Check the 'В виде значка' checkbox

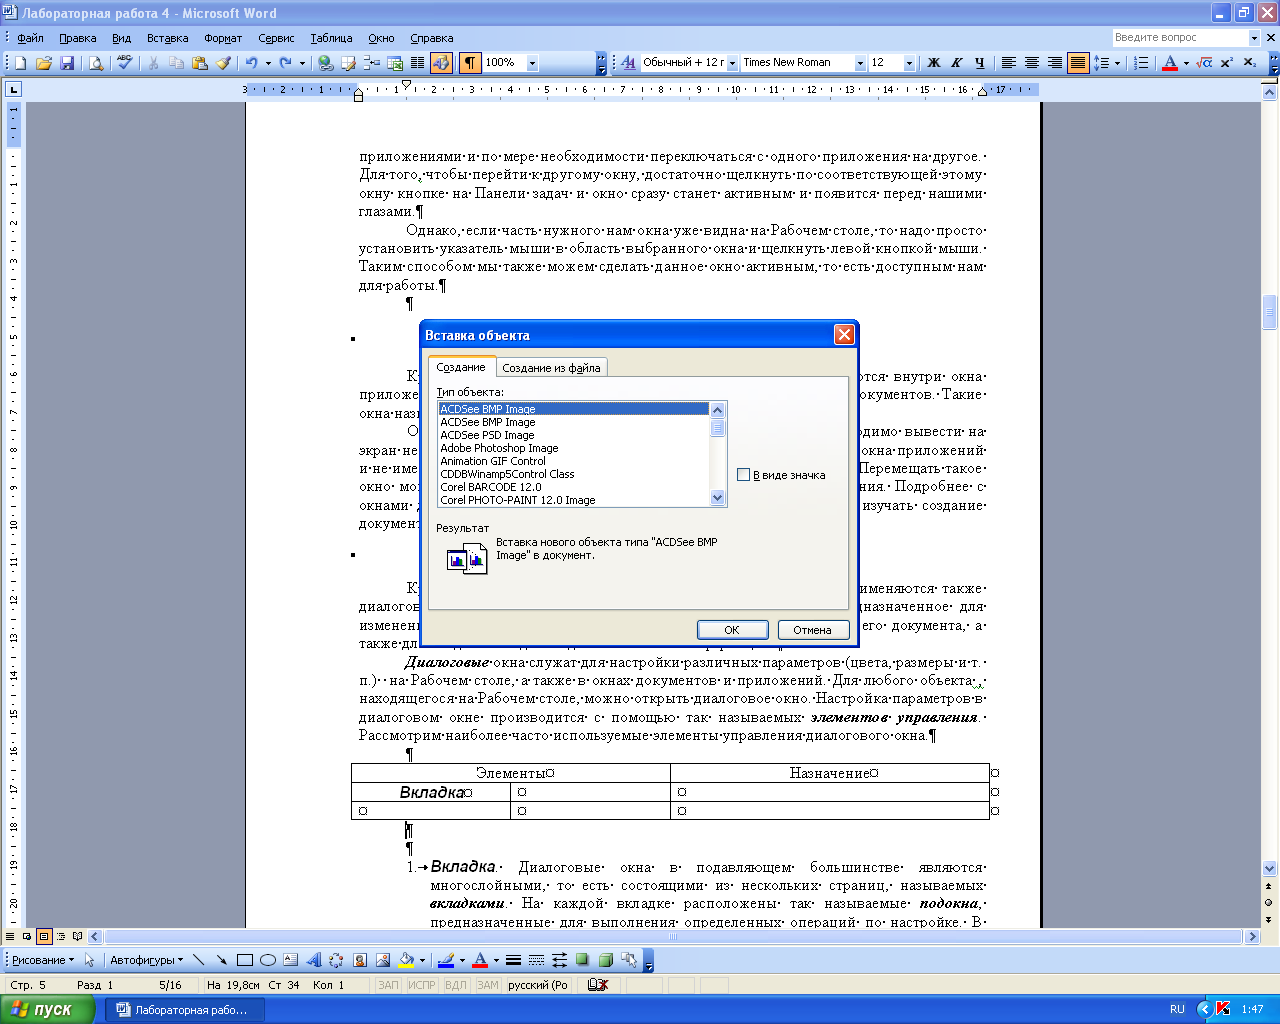click(743, 475)
